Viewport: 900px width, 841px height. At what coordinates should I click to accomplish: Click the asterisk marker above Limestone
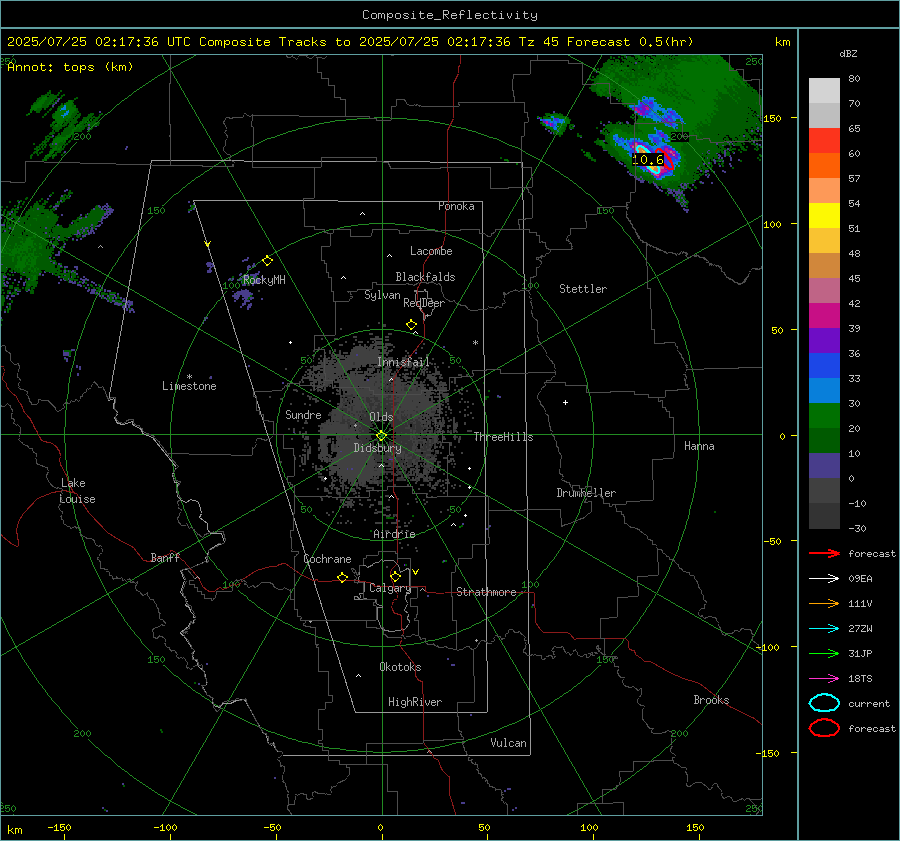pyautogui.click(x=189, y=377)
